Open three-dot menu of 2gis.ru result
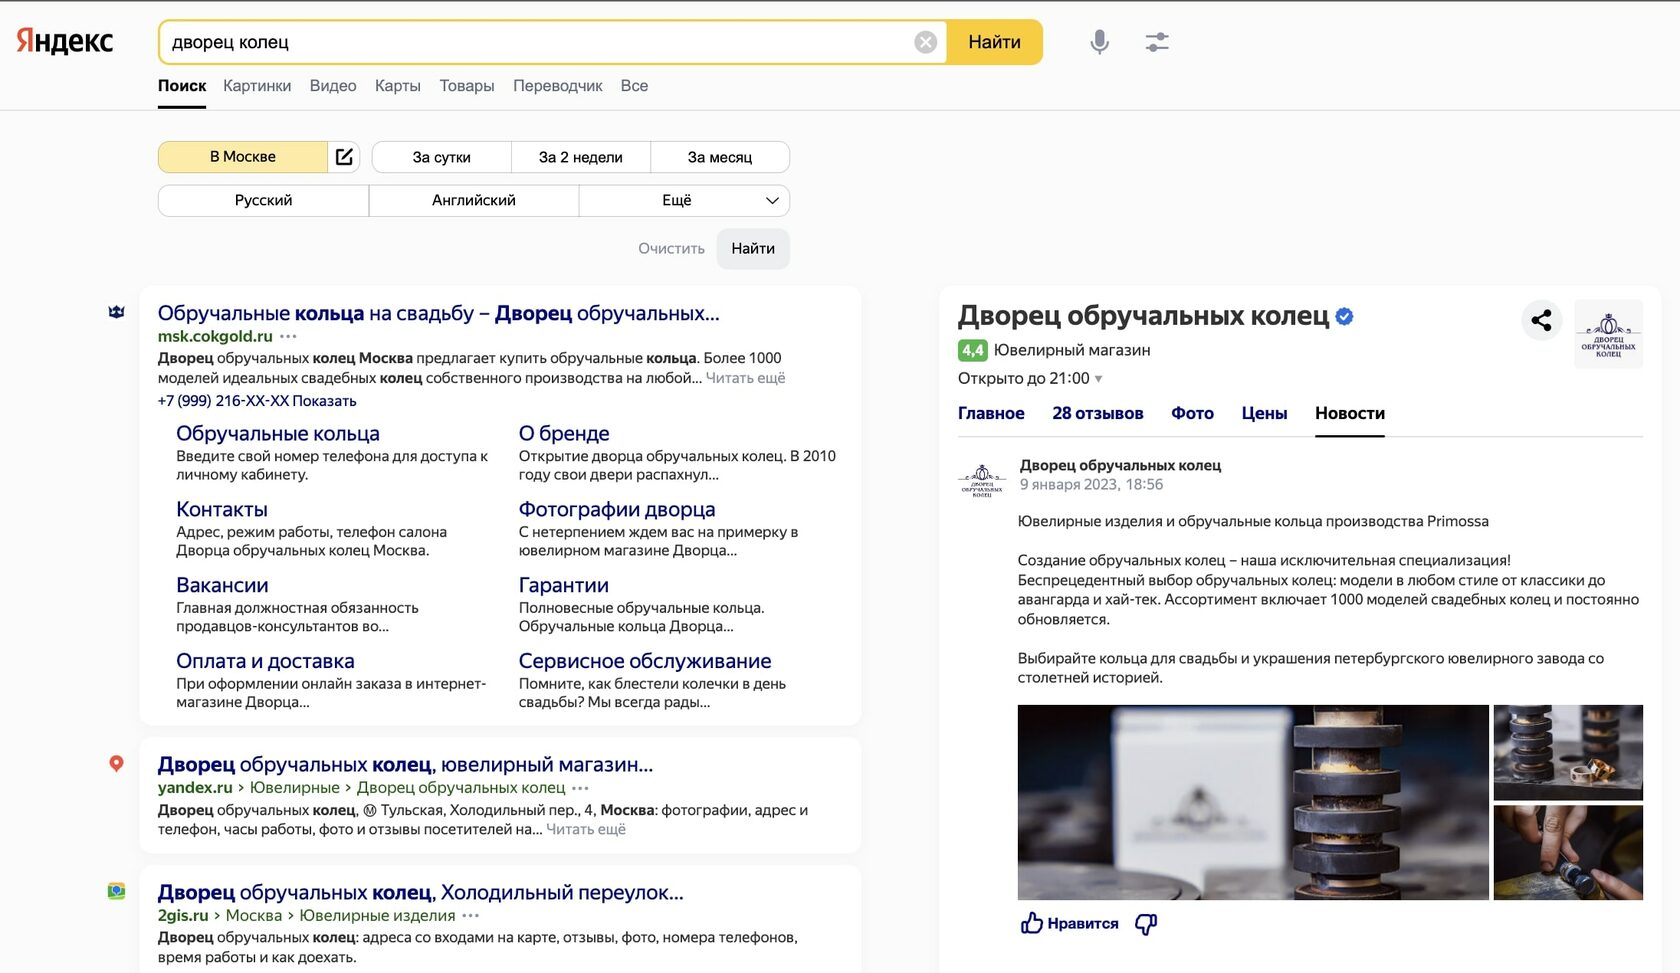The height and width of the screenshot is (973, 1680). [470, 916]
